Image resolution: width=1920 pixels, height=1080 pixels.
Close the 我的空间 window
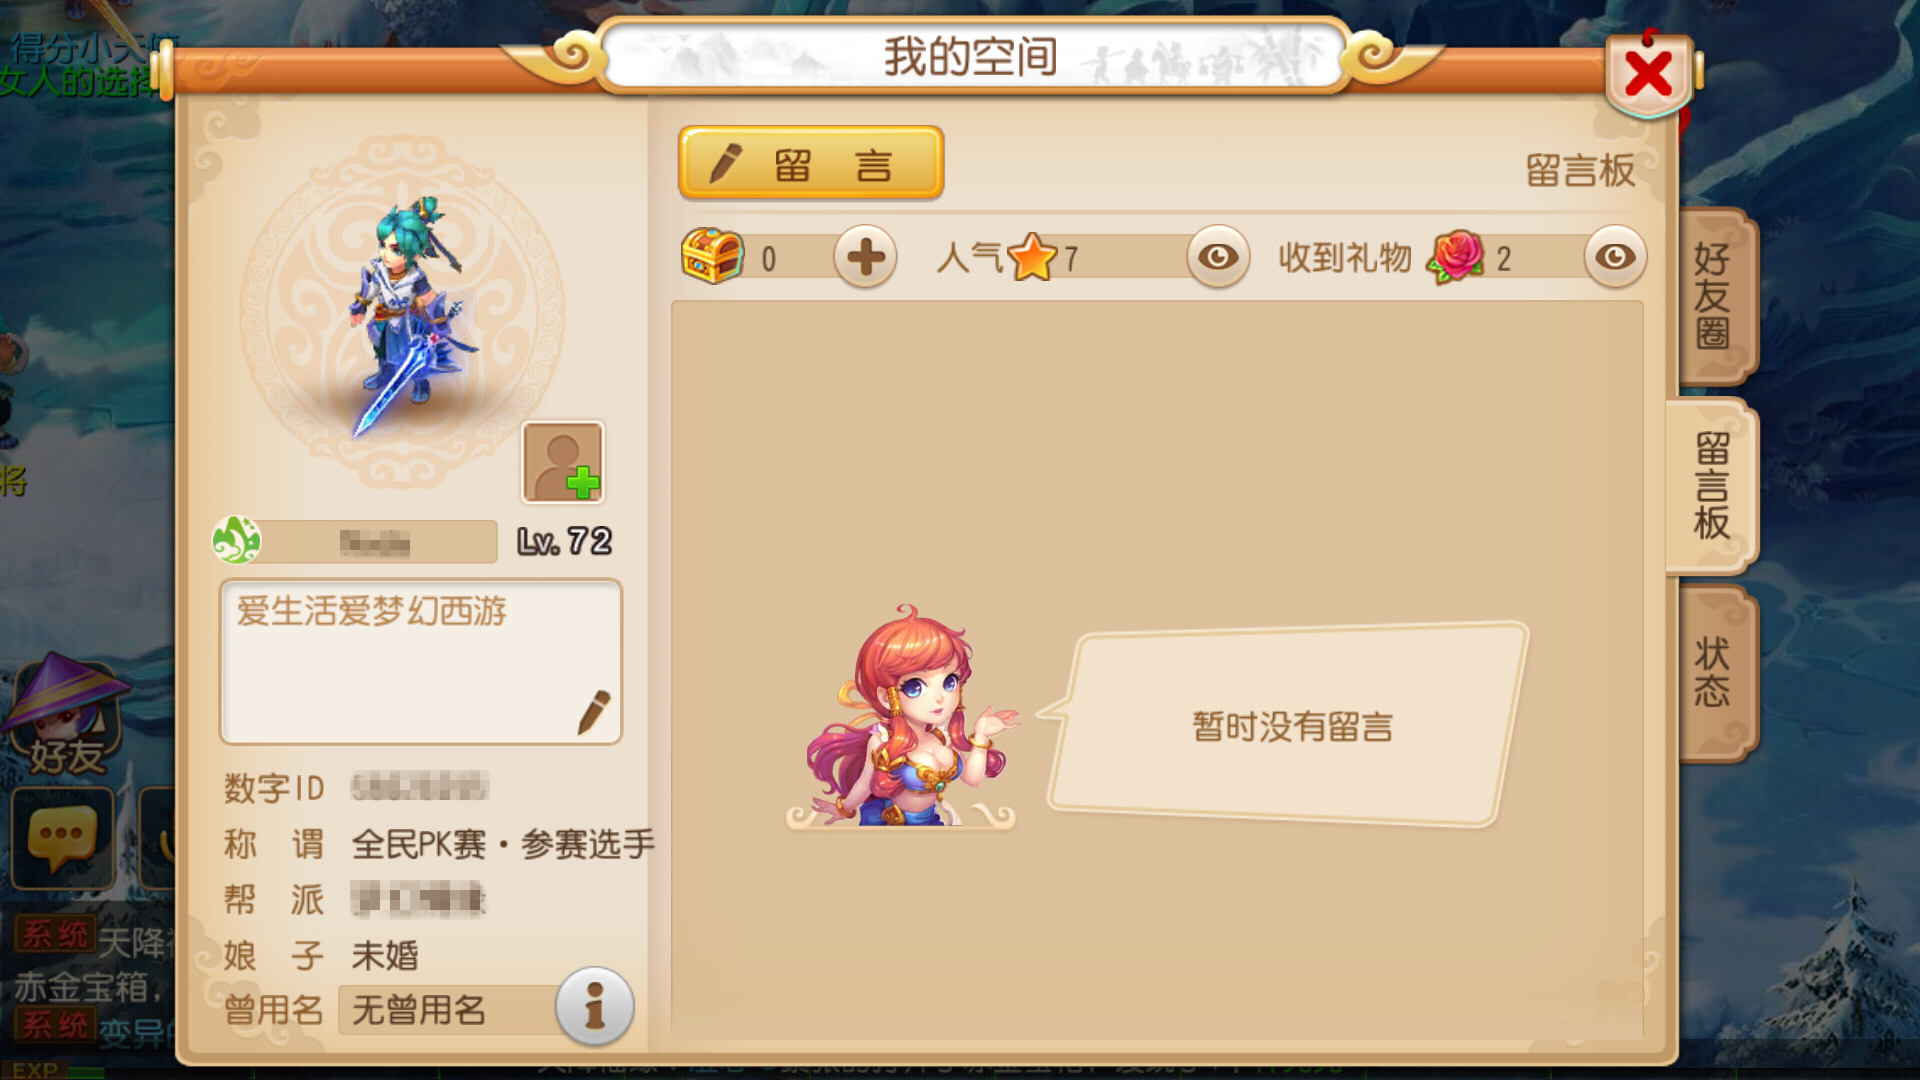[1648, 74]
